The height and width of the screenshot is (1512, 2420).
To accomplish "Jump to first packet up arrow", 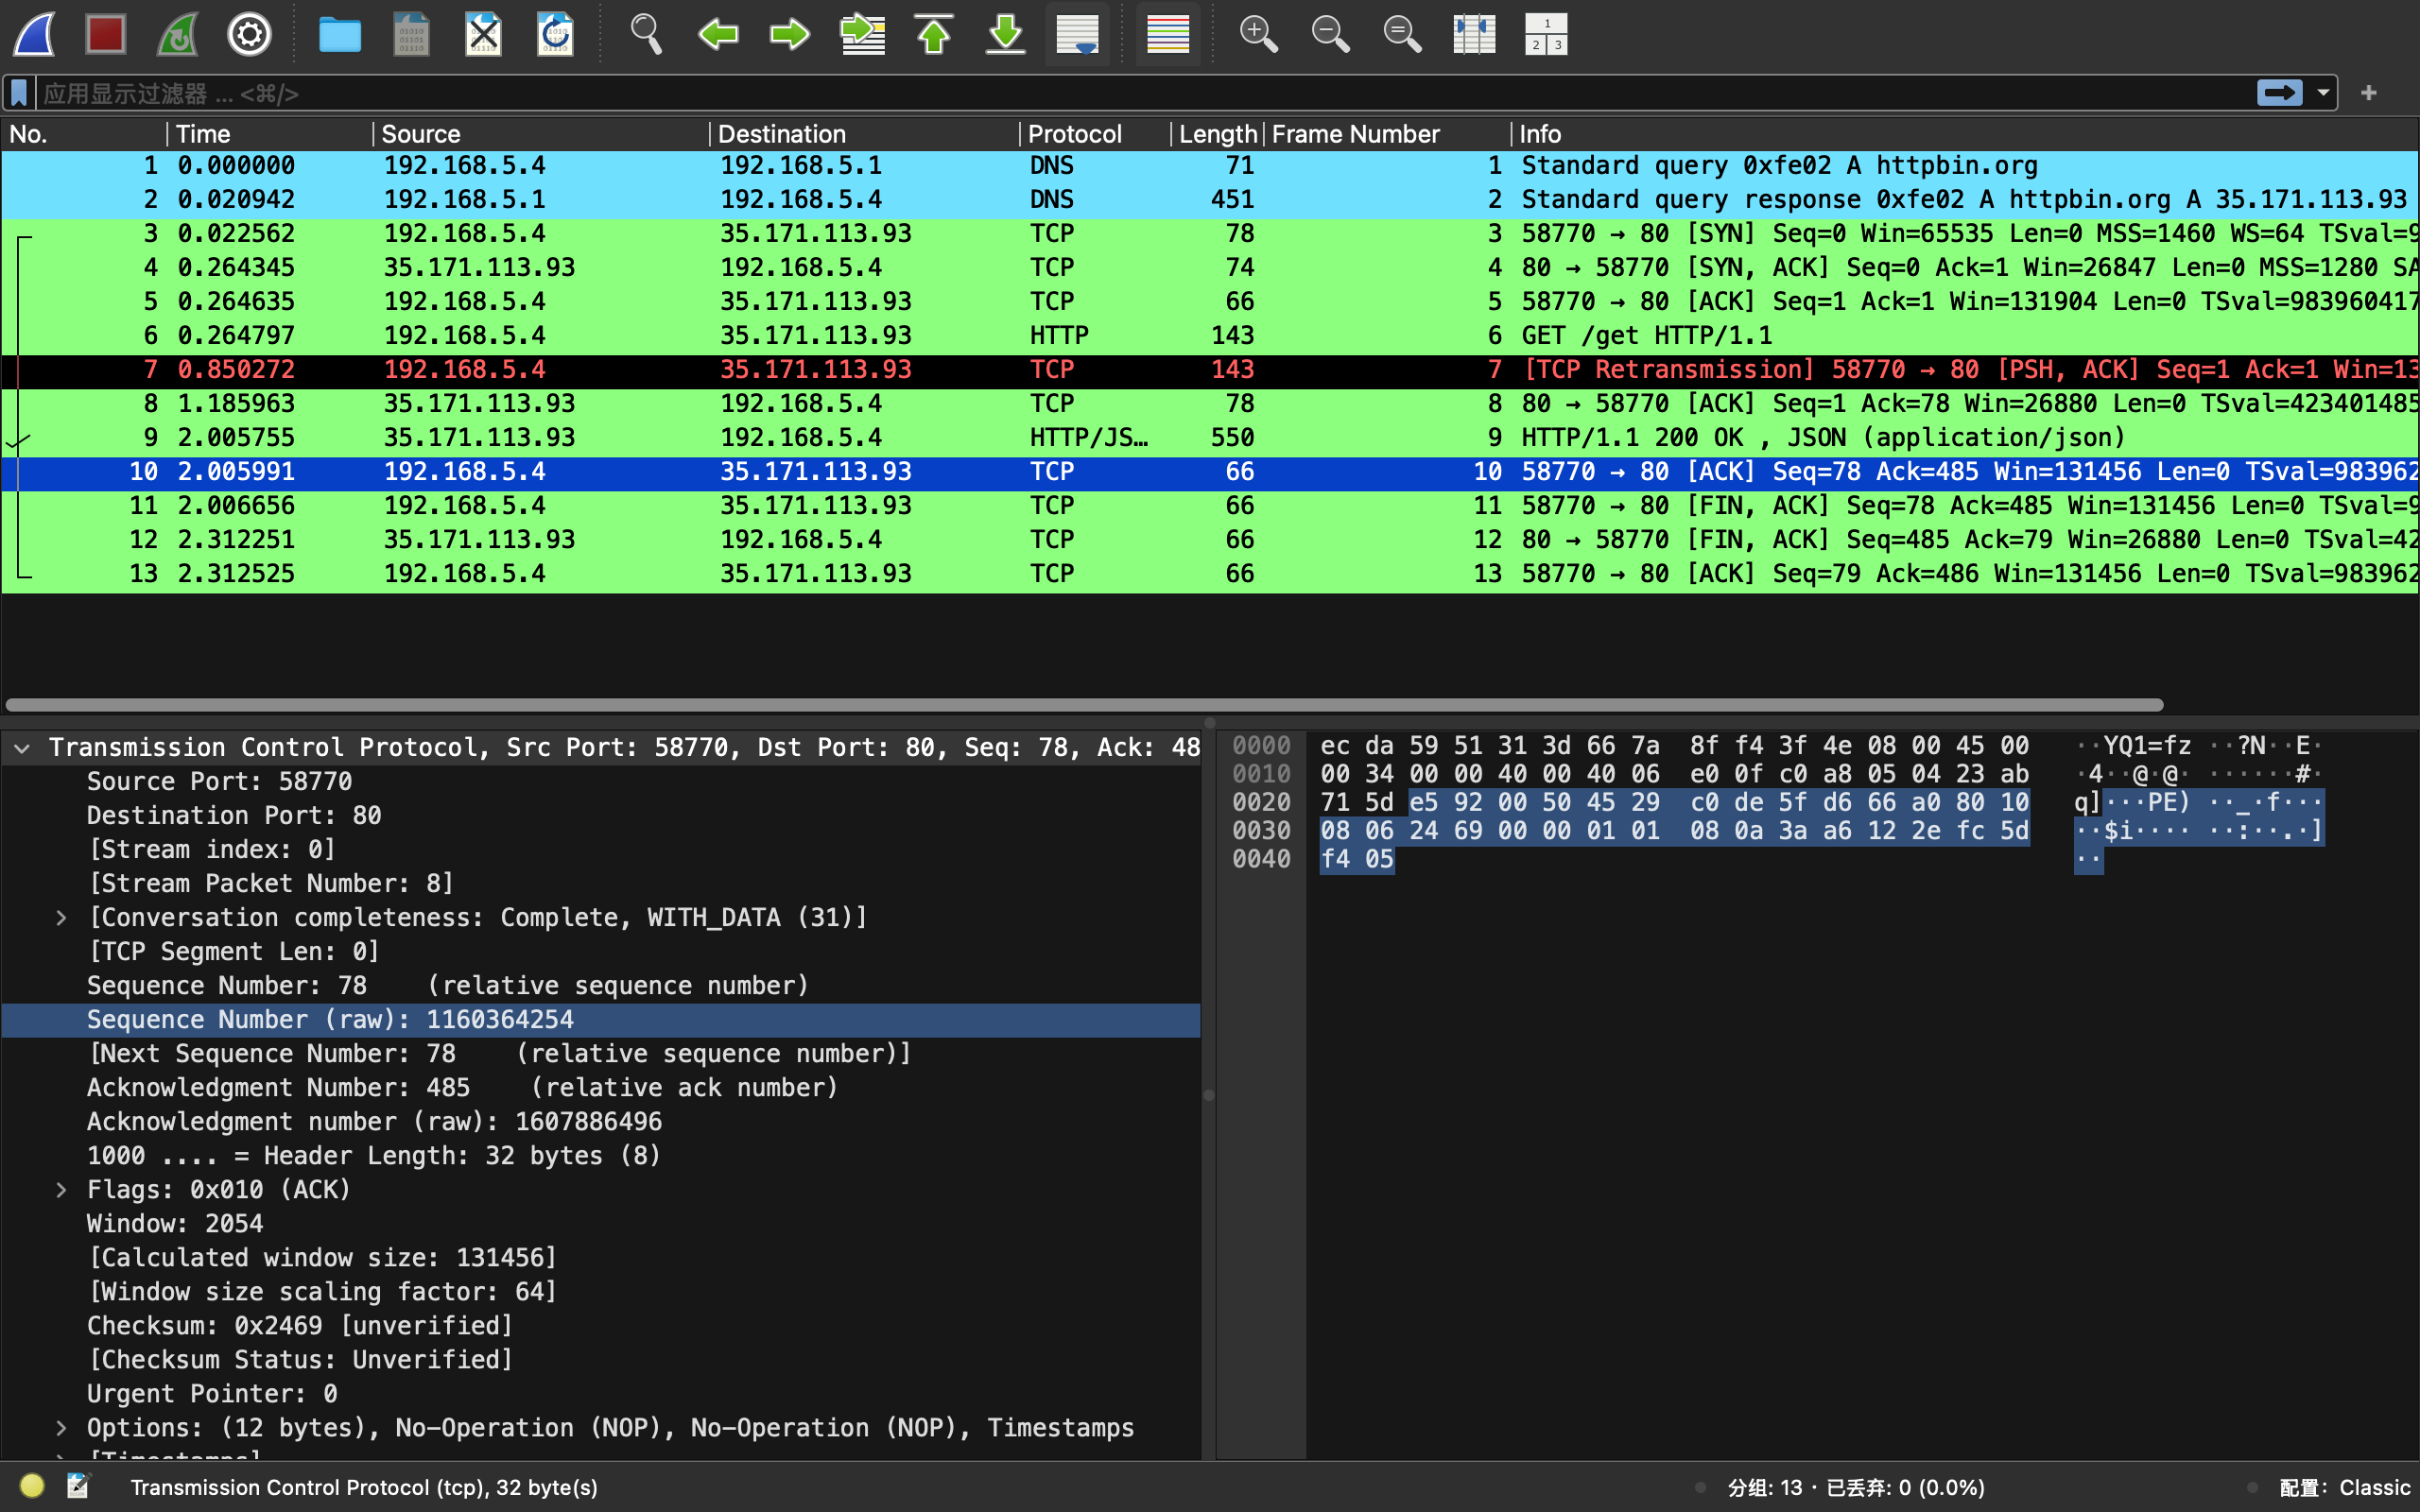I will [934, 34].
